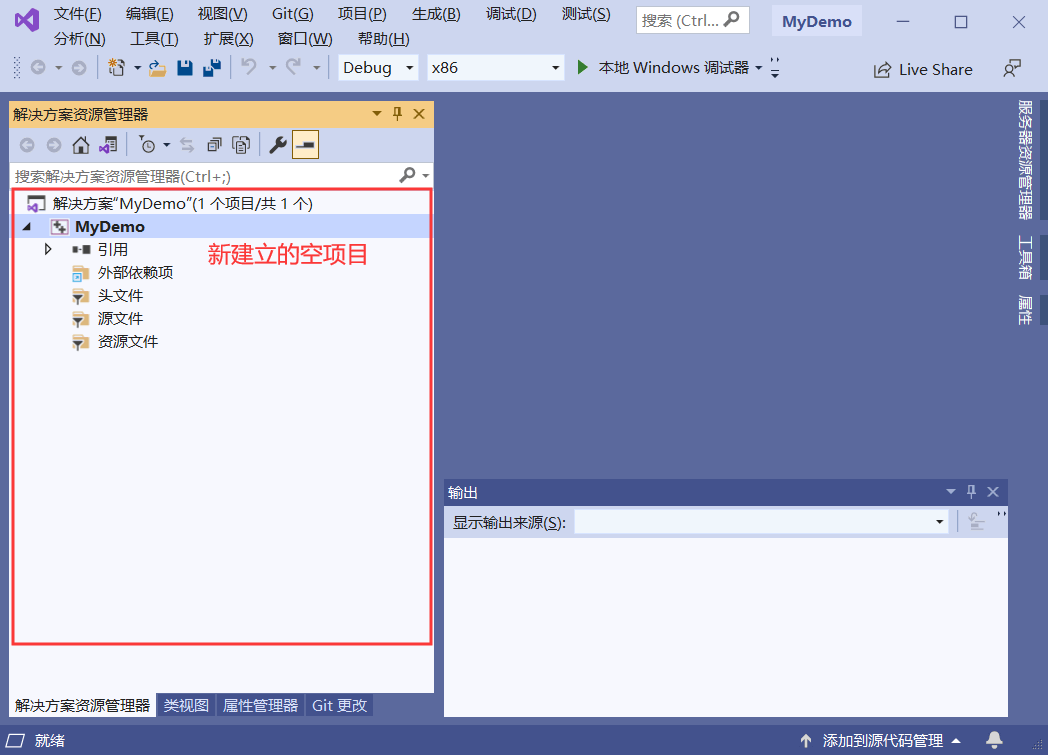1048x755 pixels.
Task: Switch to the 属性管理器 tab
Action: coord(260,706)
